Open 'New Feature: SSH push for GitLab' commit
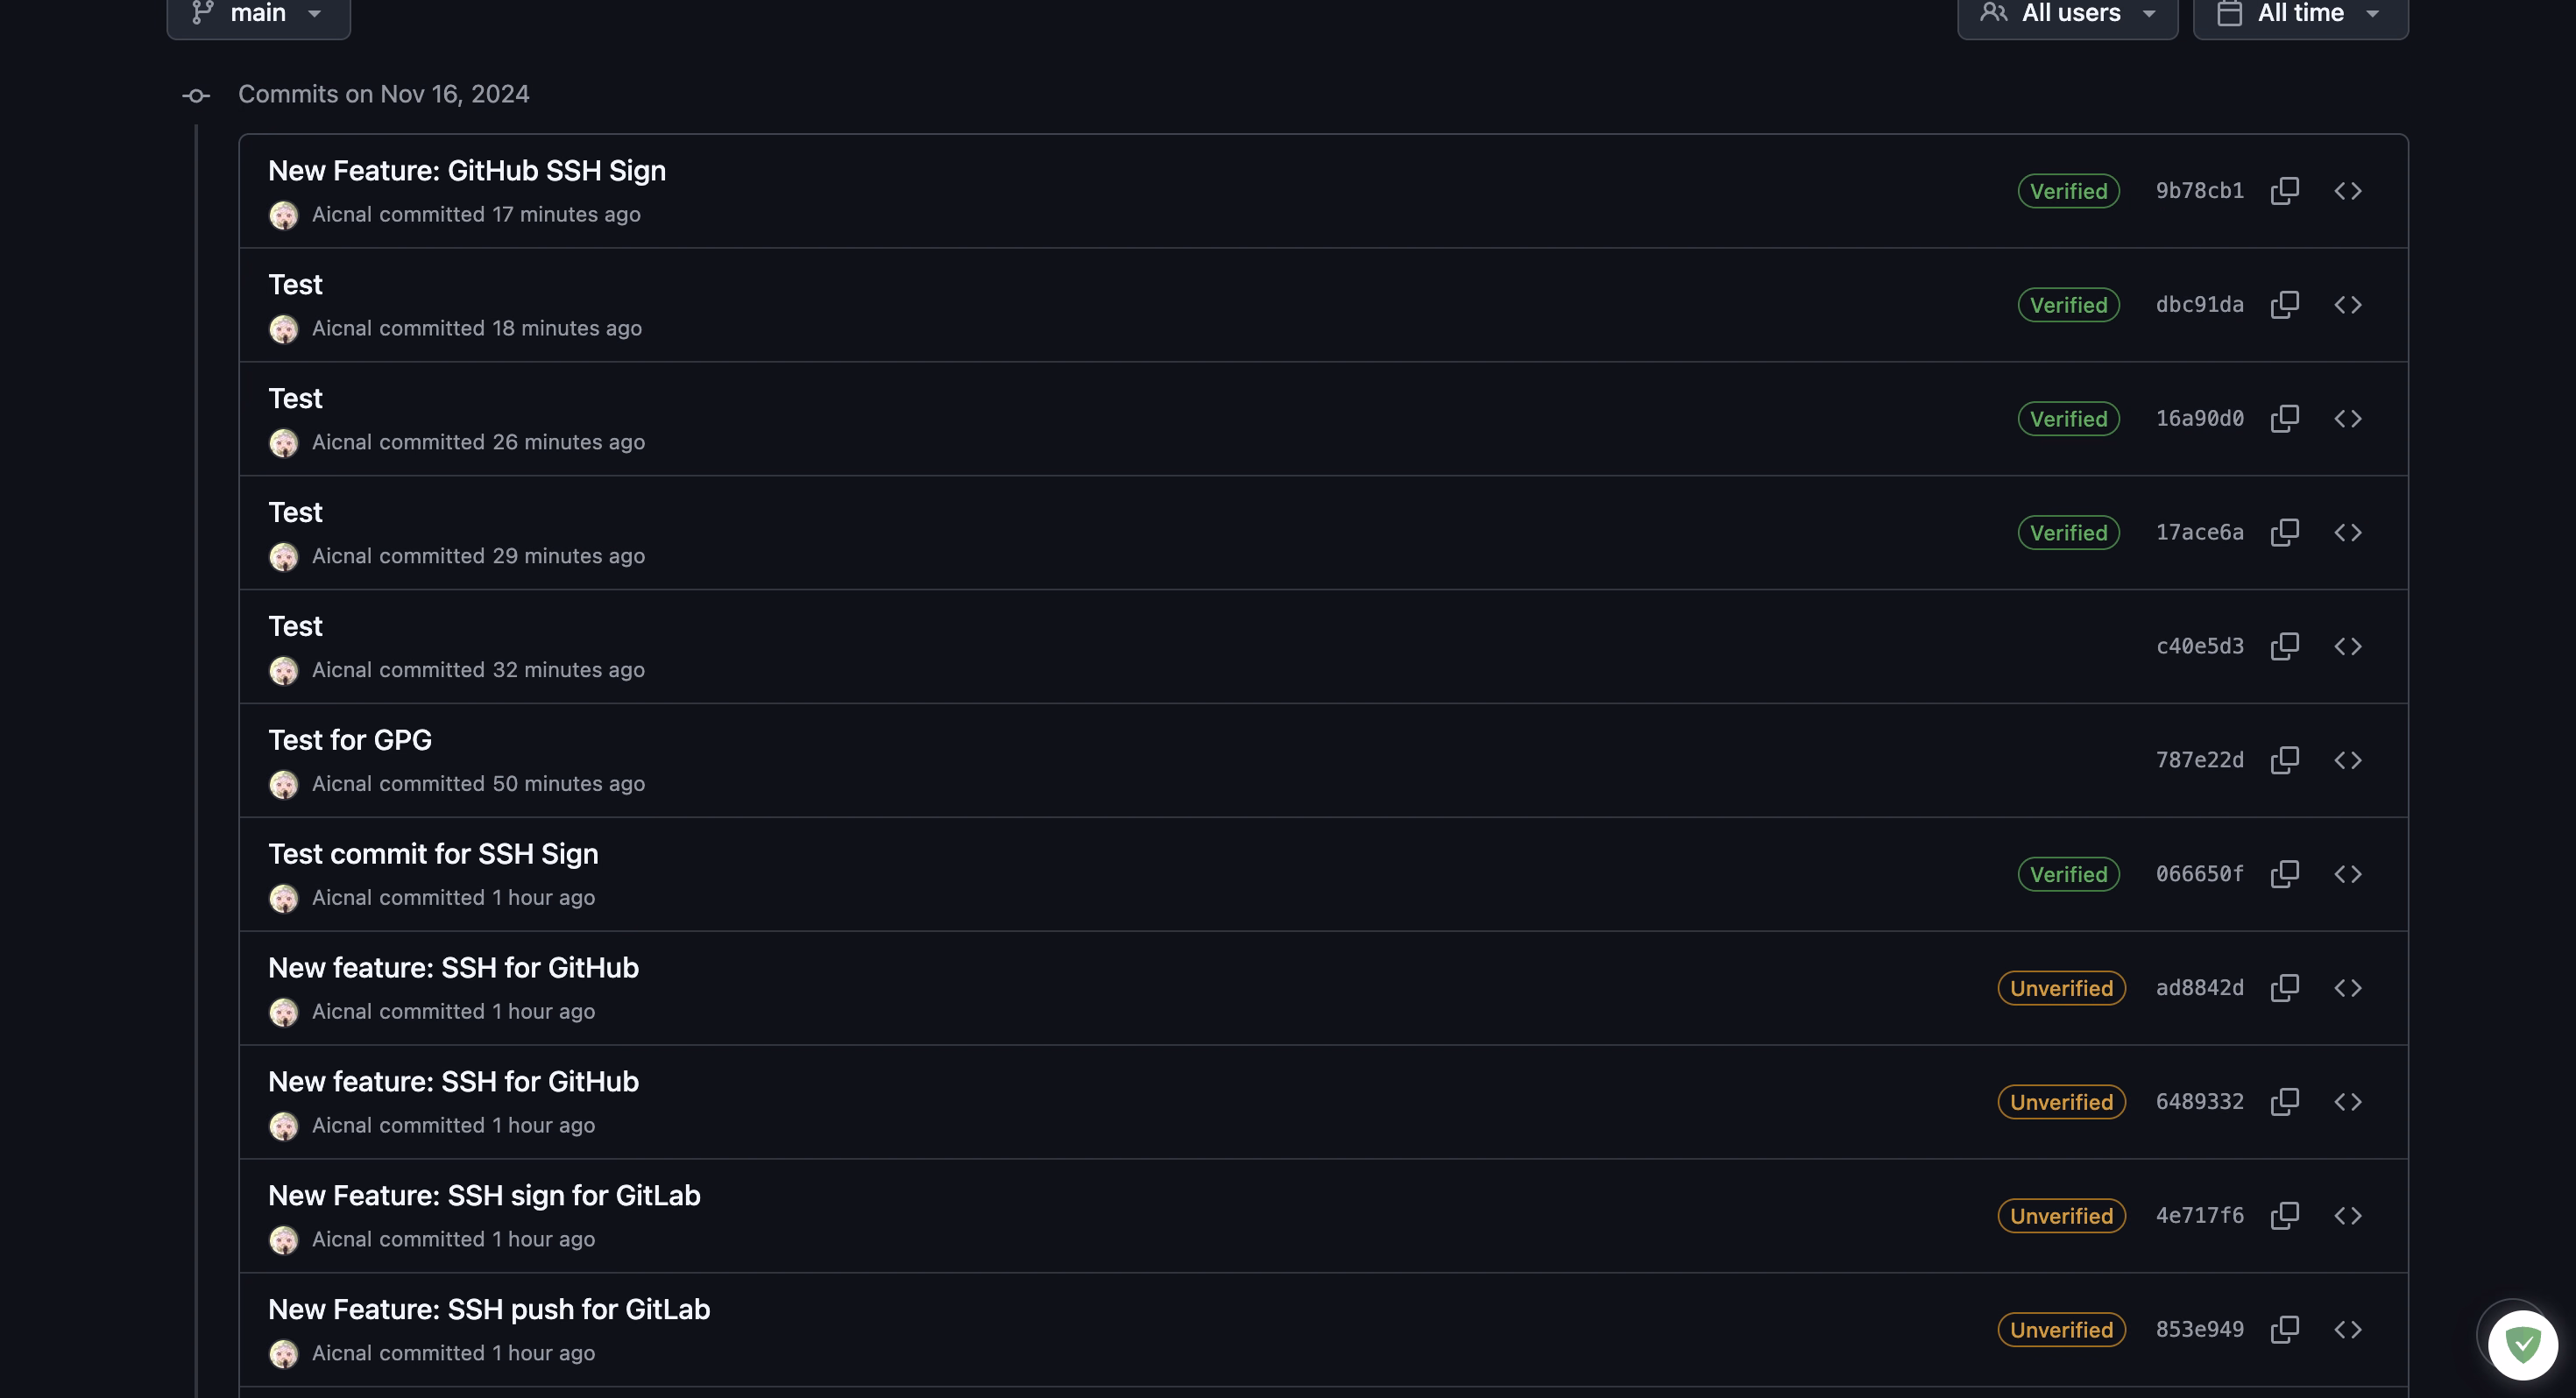Viewport: 2576px width, 1398px height. [x=489, y=1310]
